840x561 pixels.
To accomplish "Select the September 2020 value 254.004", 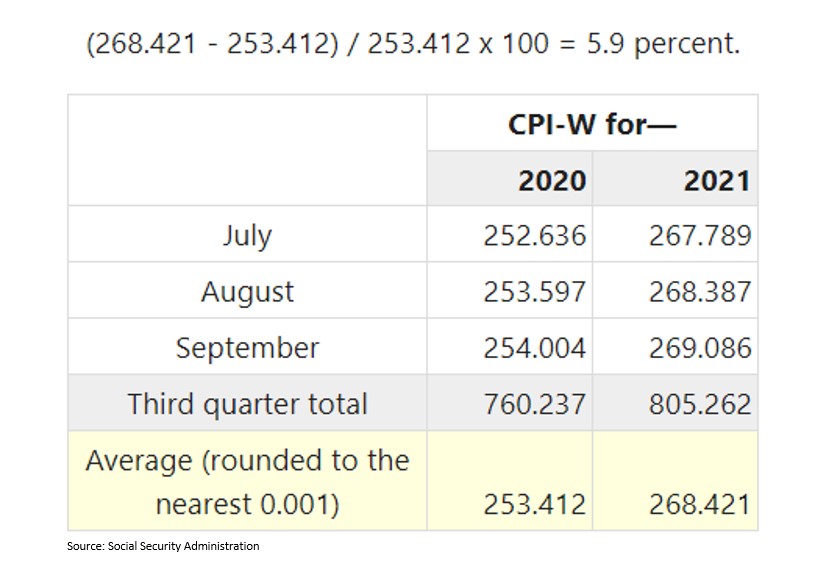I will (x=534, y=347).
